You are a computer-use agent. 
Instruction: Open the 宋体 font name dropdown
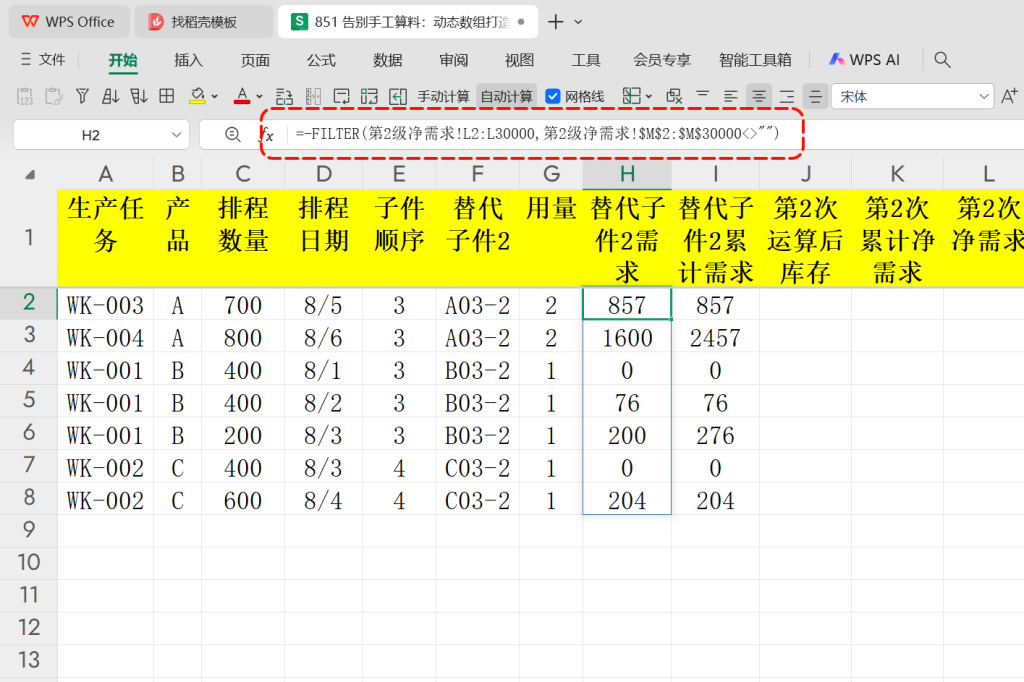(x=984, y=97)
